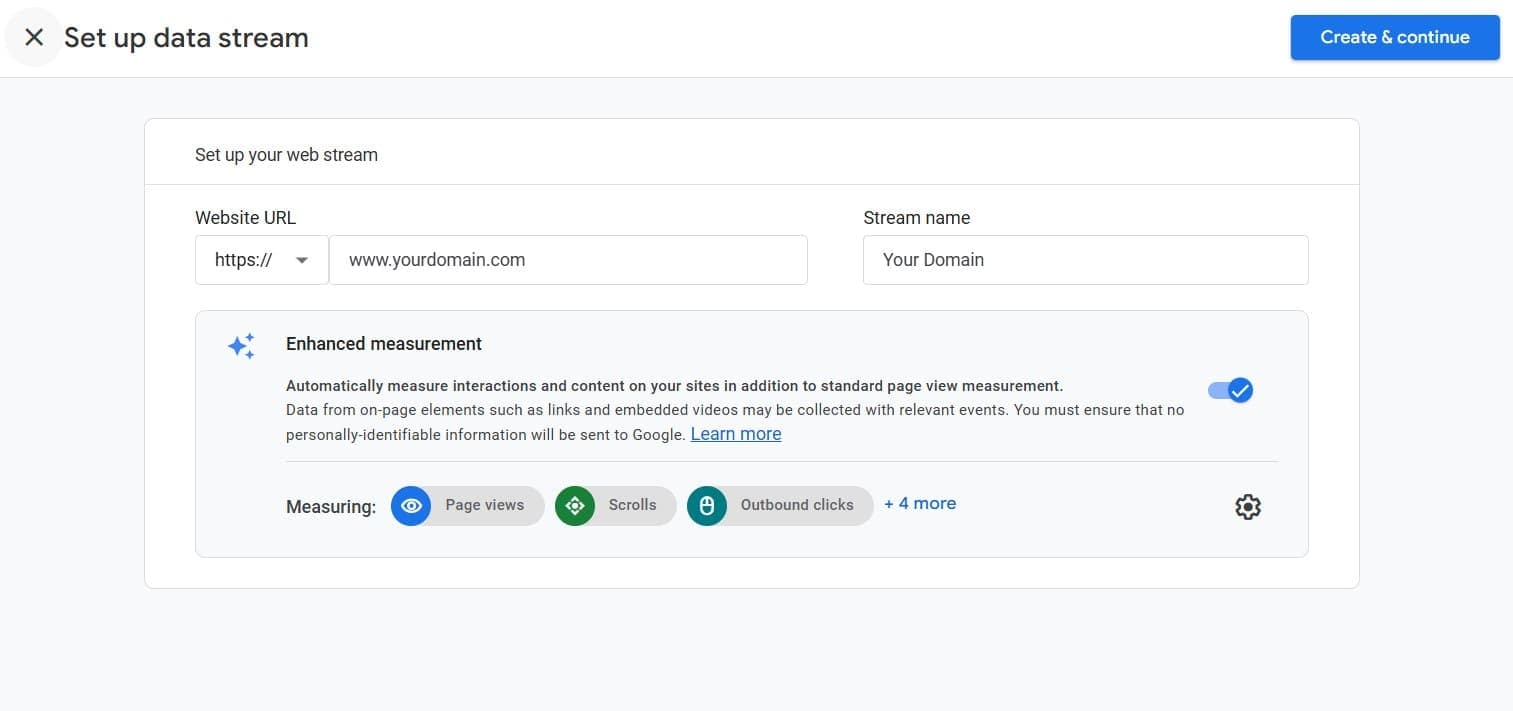Screen dimensions: 1513x711
Task: Click the Enhanced measurement sparkle icon
Action: 241,345
